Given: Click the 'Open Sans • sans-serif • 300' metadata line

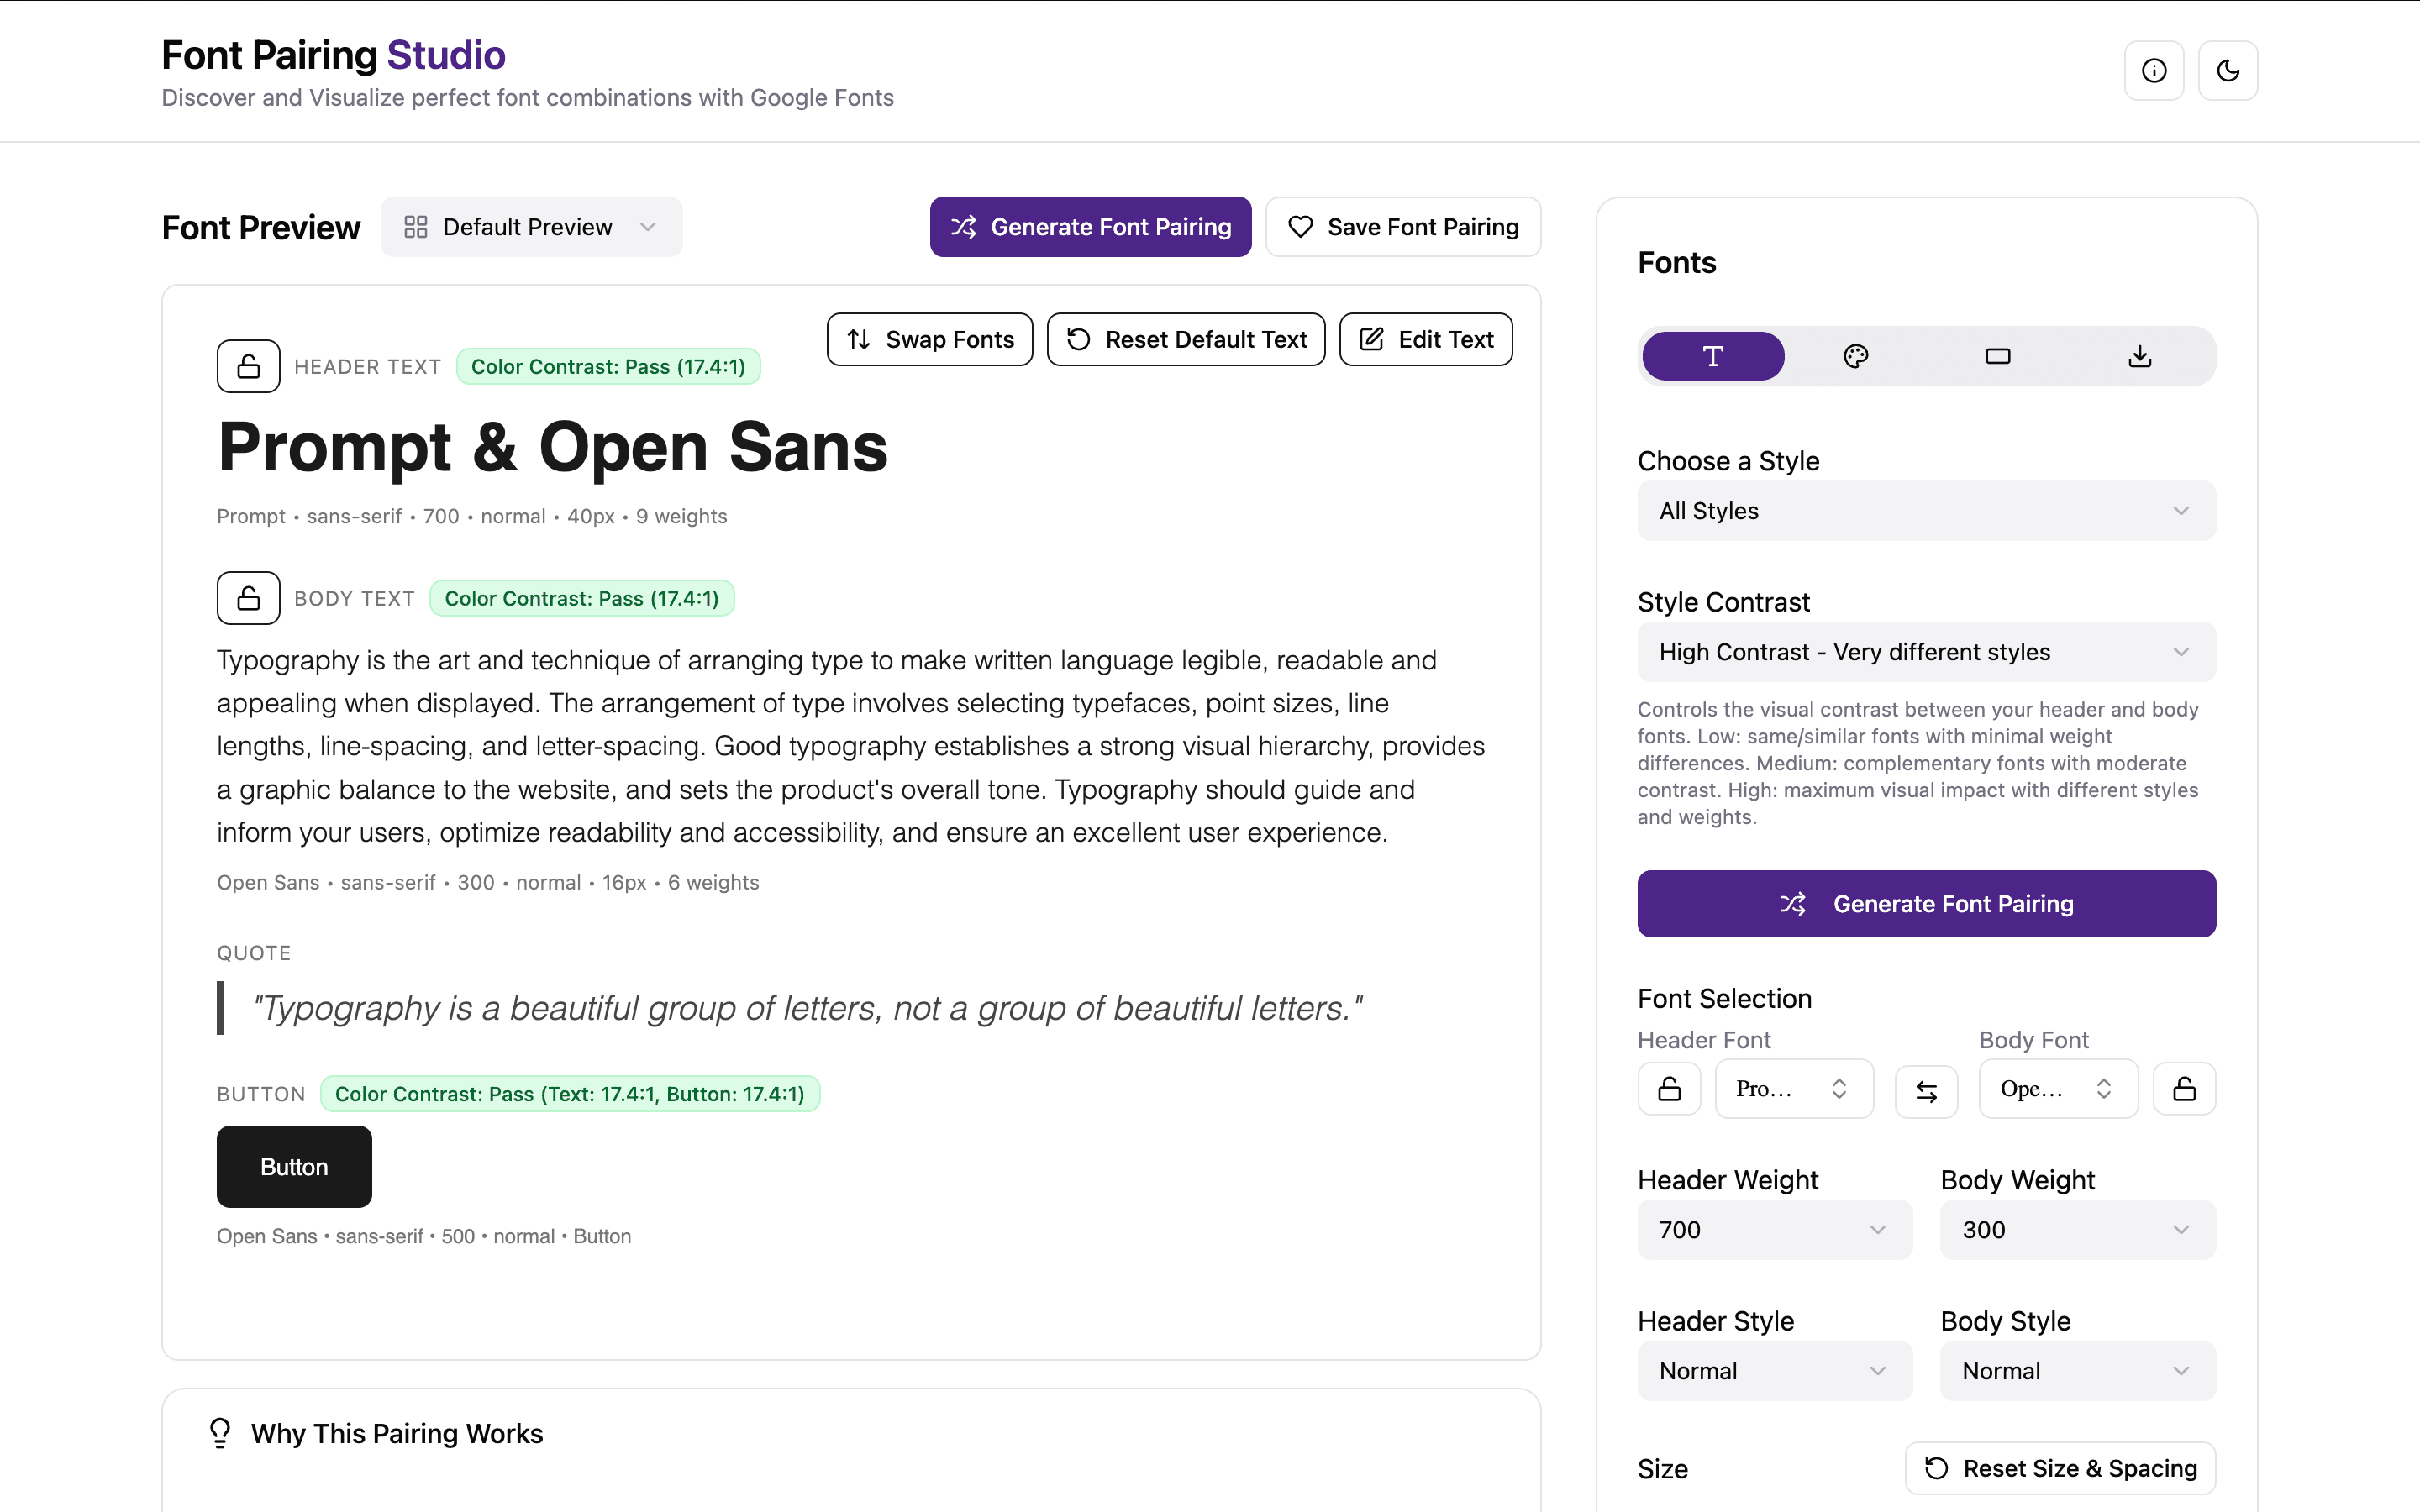Looking at the screenshot, I should (488, 883).
